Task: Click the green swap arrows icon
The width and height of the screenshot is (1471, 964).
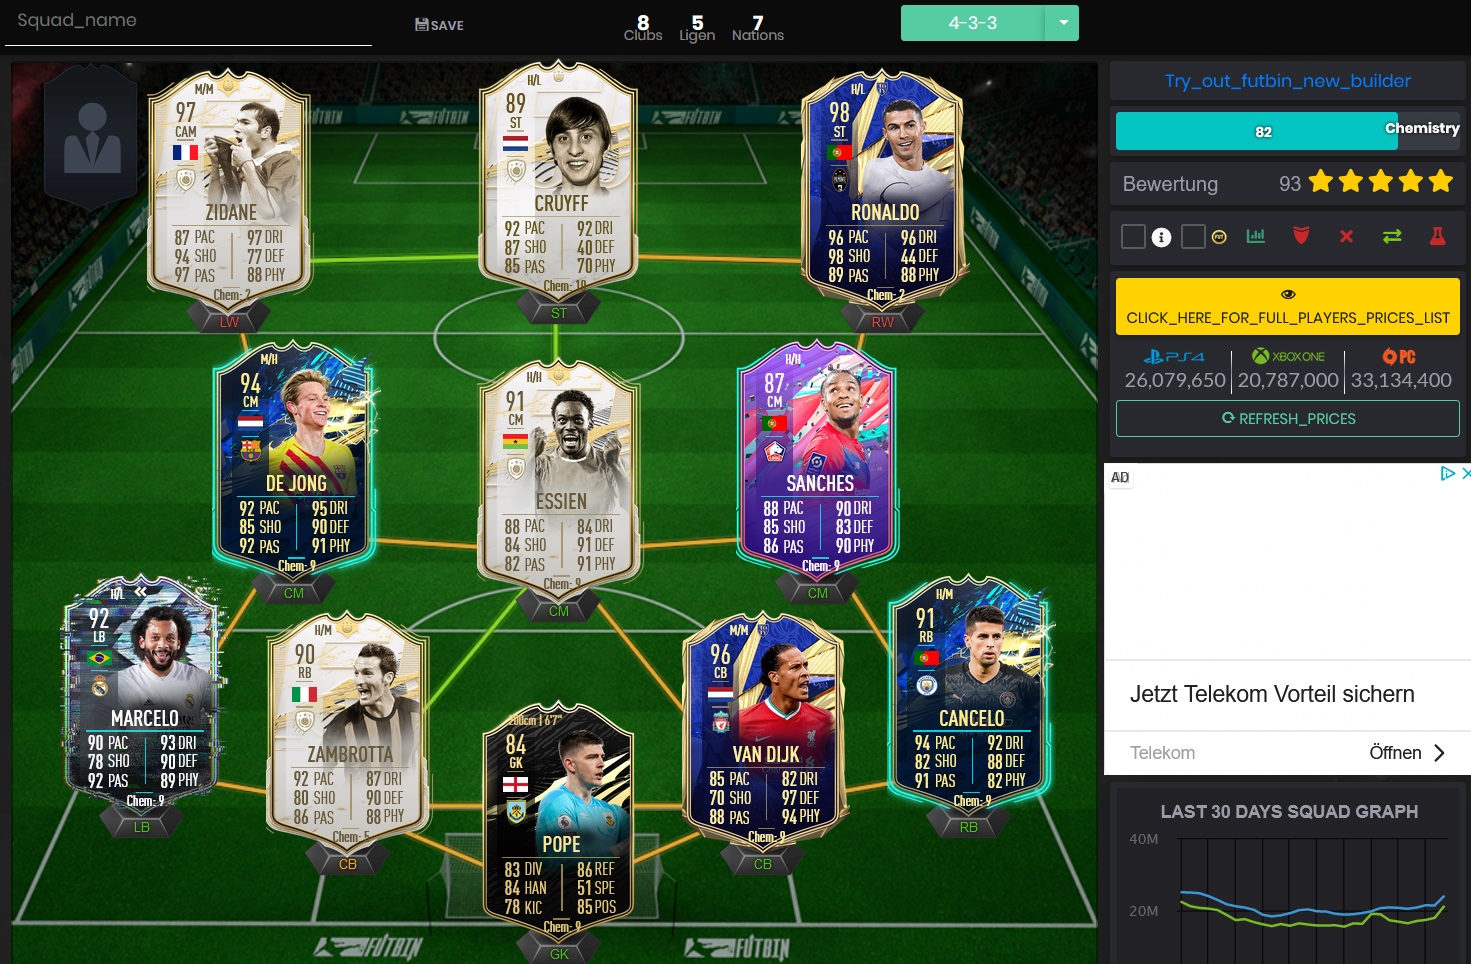Action: [1392, 236]
